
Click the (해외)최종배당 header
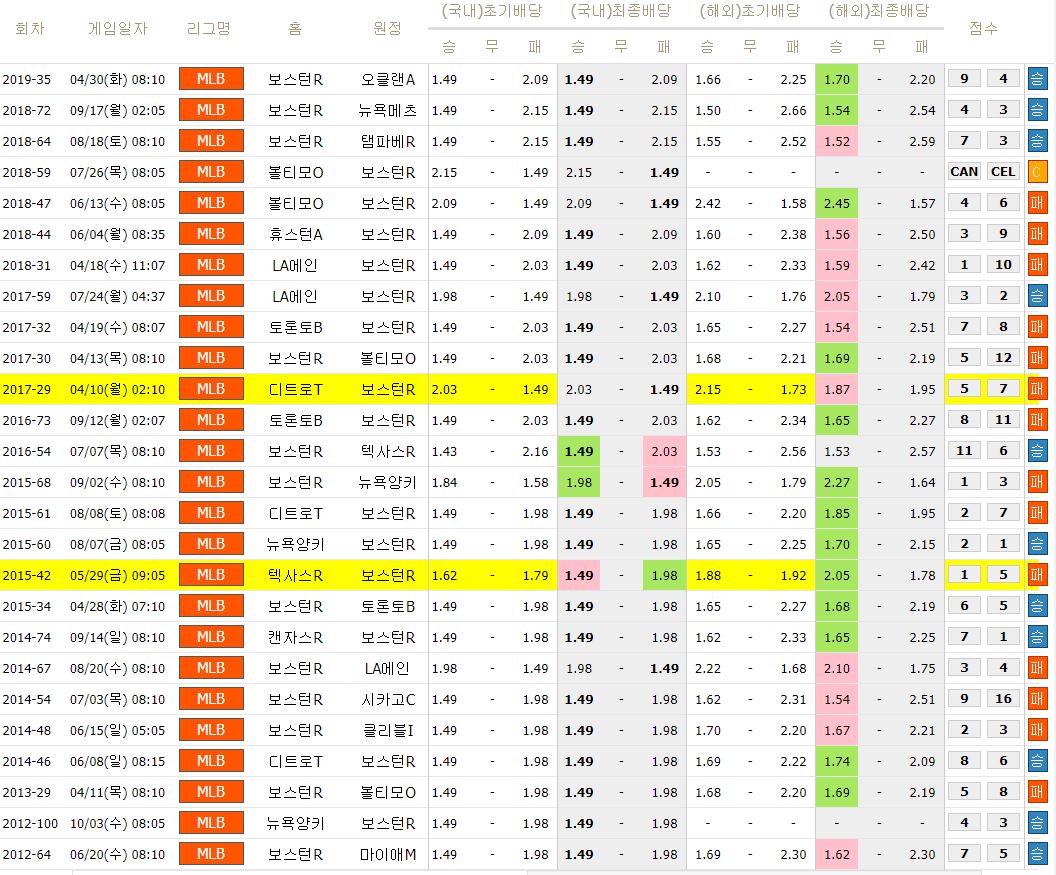point(879,12)
